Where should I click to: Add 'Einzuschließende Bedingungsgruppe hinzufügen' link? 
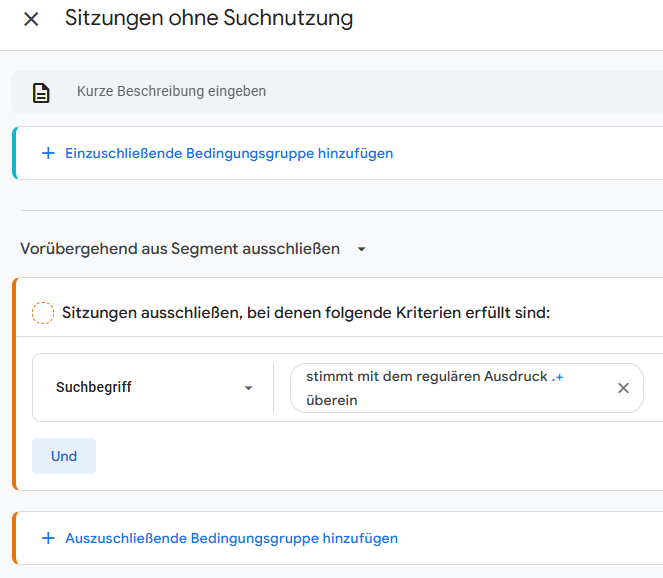pyautogui.click(x=229, y=153)
